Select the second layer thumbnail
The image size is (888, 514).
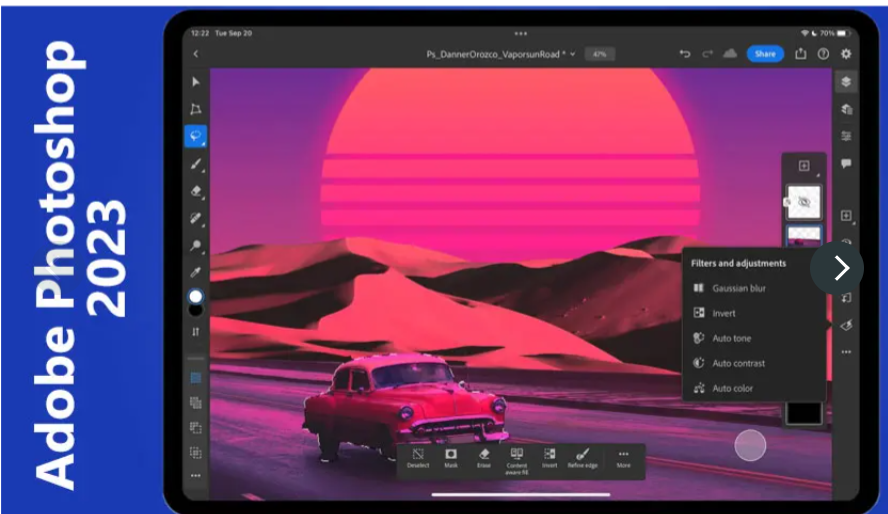pyautogui.click(x=804, y=237)
